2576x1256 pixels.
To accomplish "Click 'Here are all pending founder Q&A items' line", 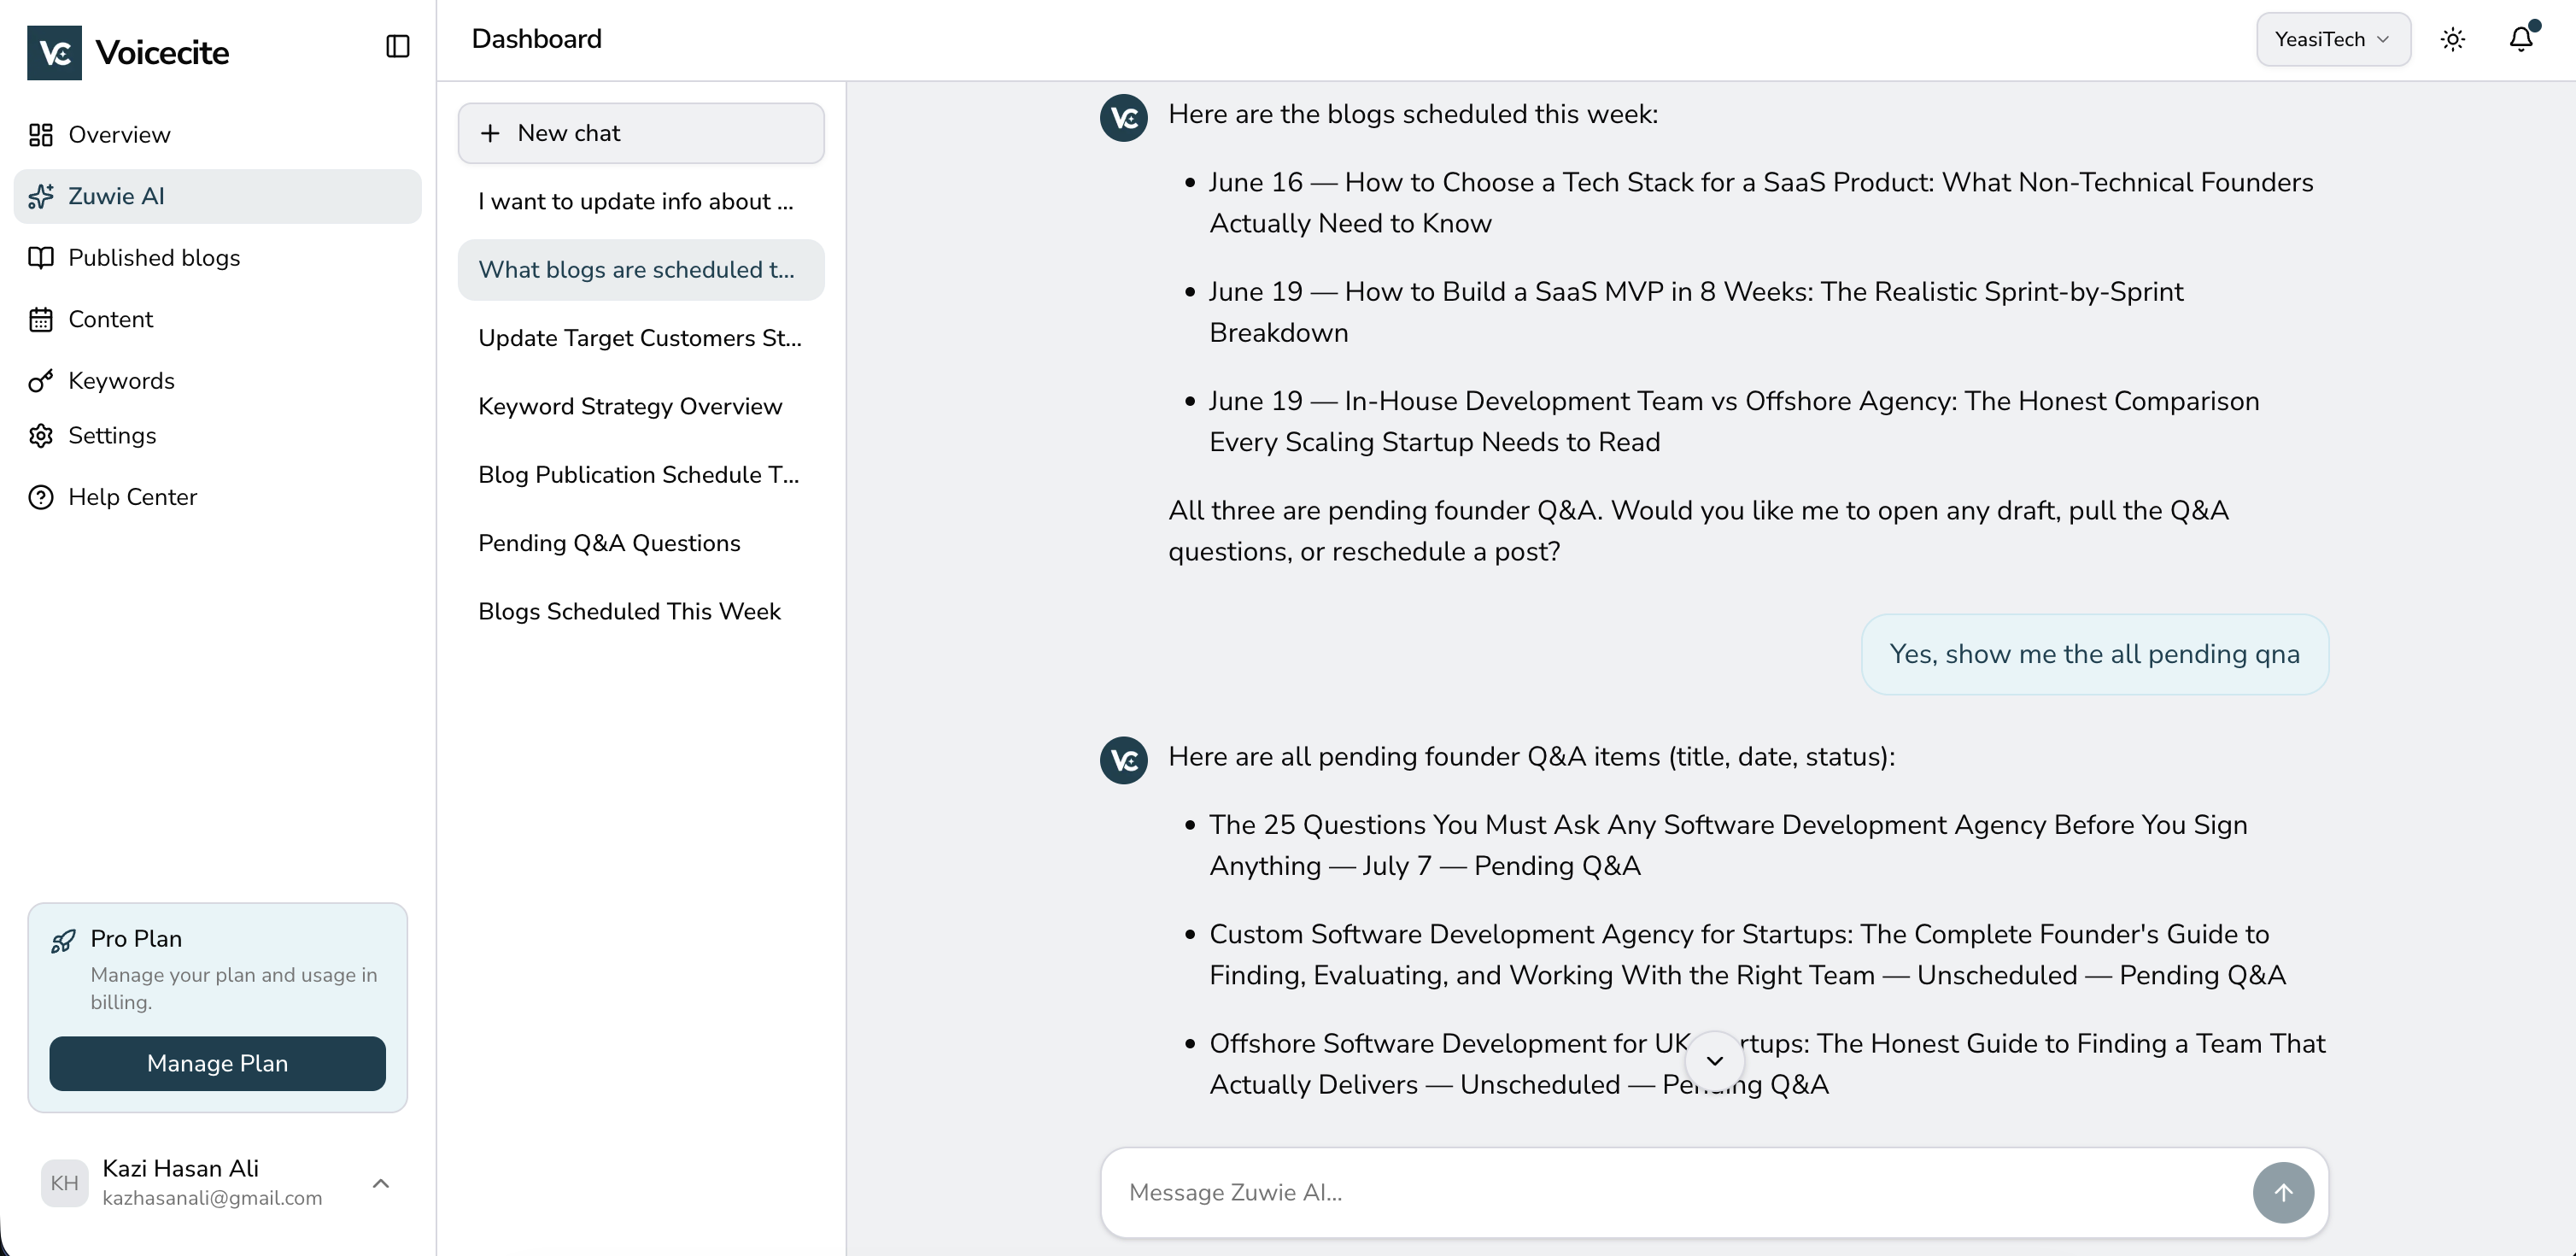I will click(x=1531, y=757).
